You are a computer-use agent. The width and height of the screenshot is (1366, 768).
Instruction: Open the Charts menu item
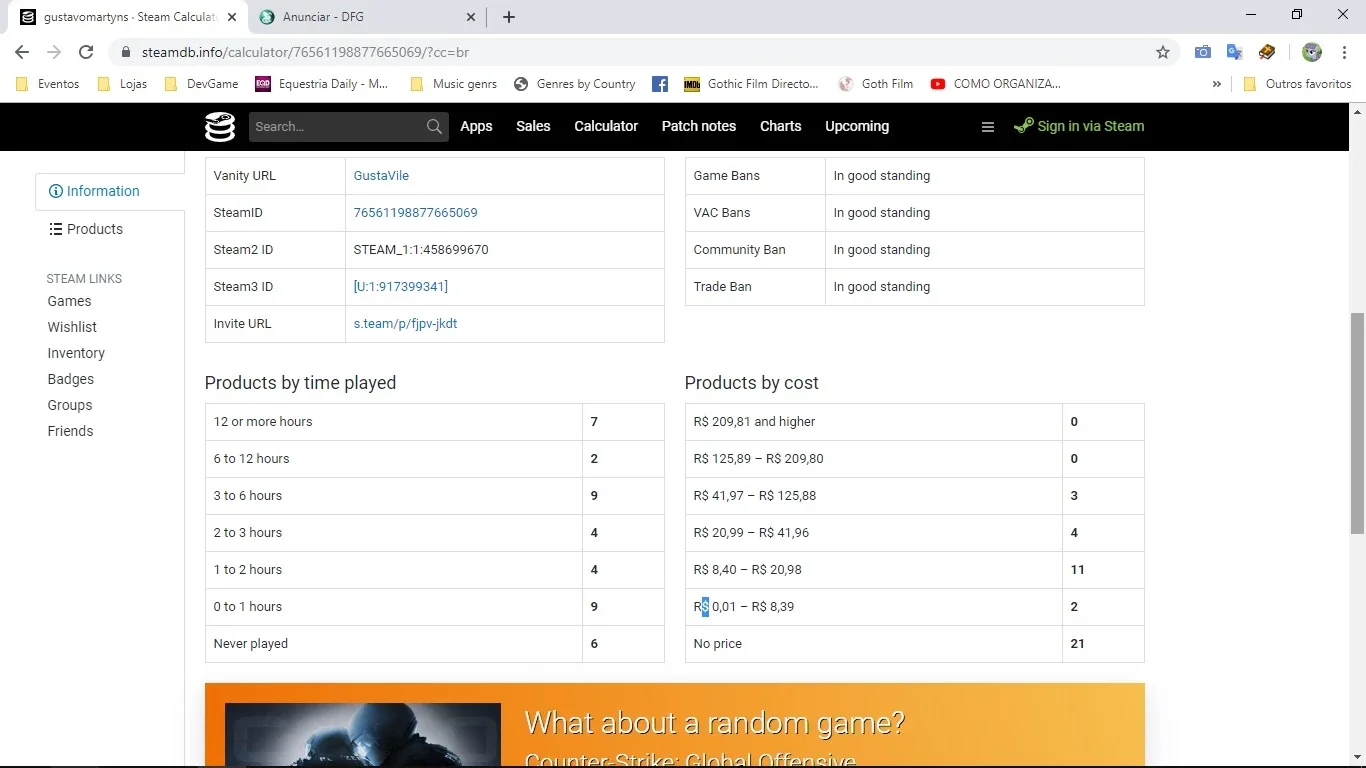(x=781, y=126)
